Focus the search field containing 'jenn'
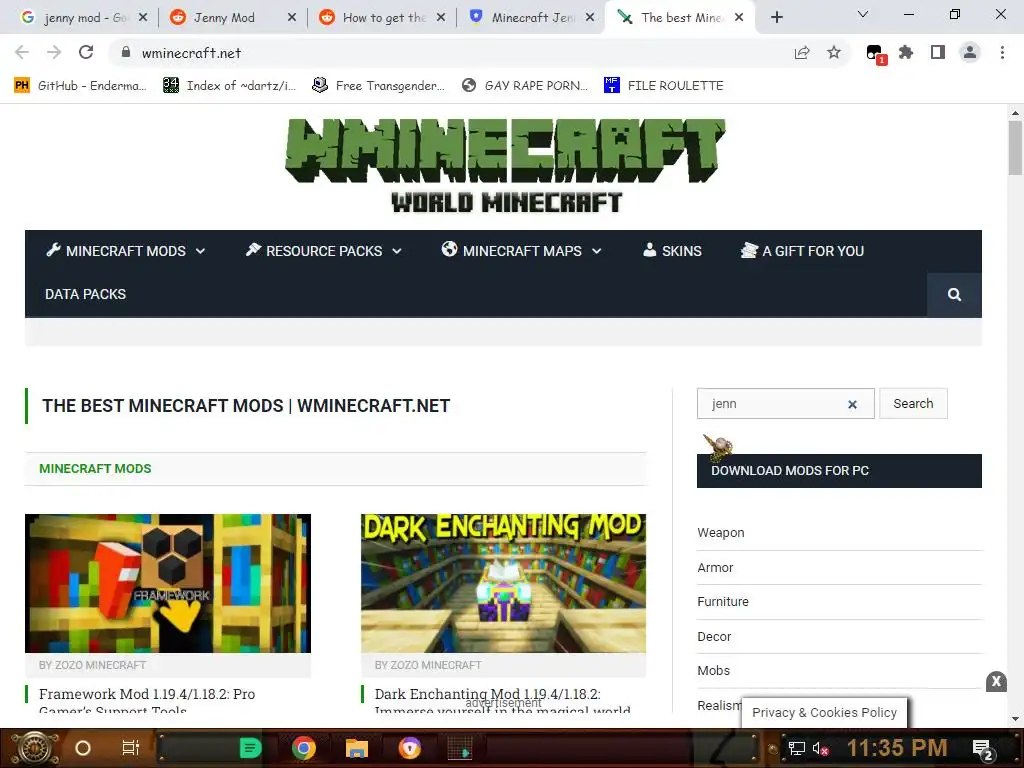Viewport: 1024px width, 768px height. [785, 404]
